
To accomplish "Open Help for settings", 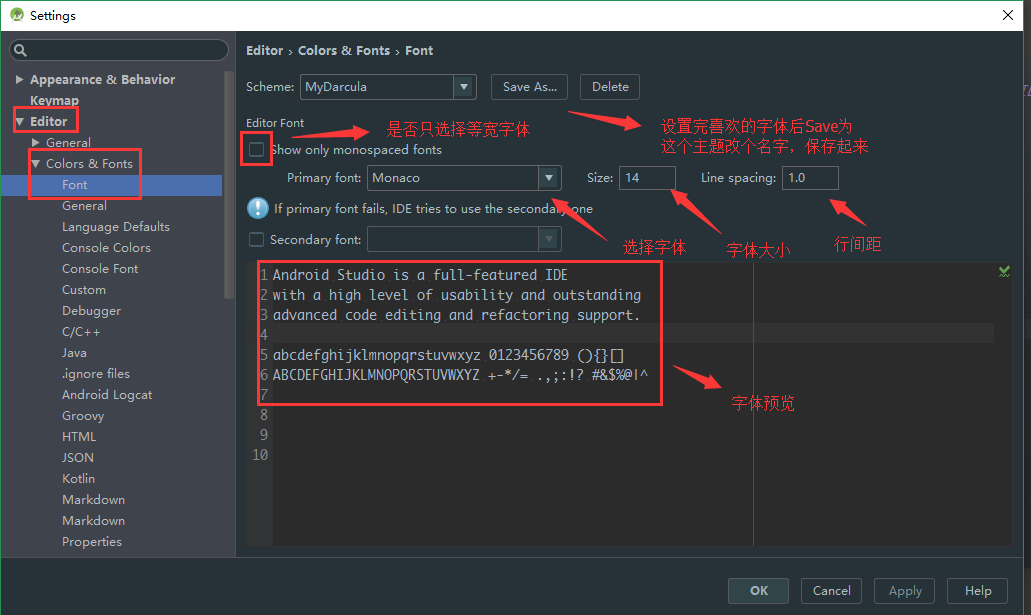I will 978,591.
